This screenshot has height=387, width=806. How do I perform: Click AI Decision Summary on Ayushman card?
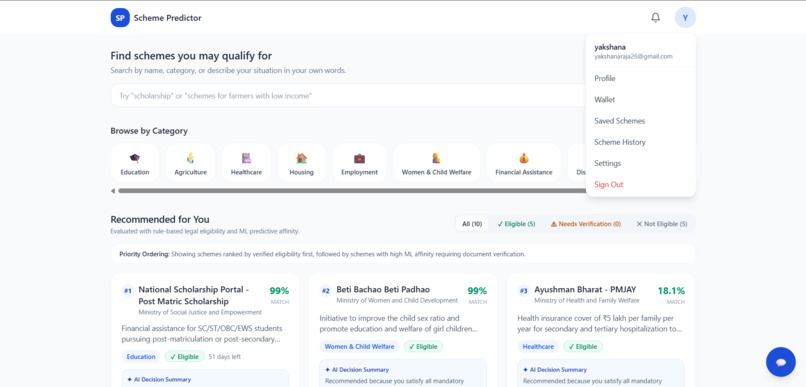(555, 370)
